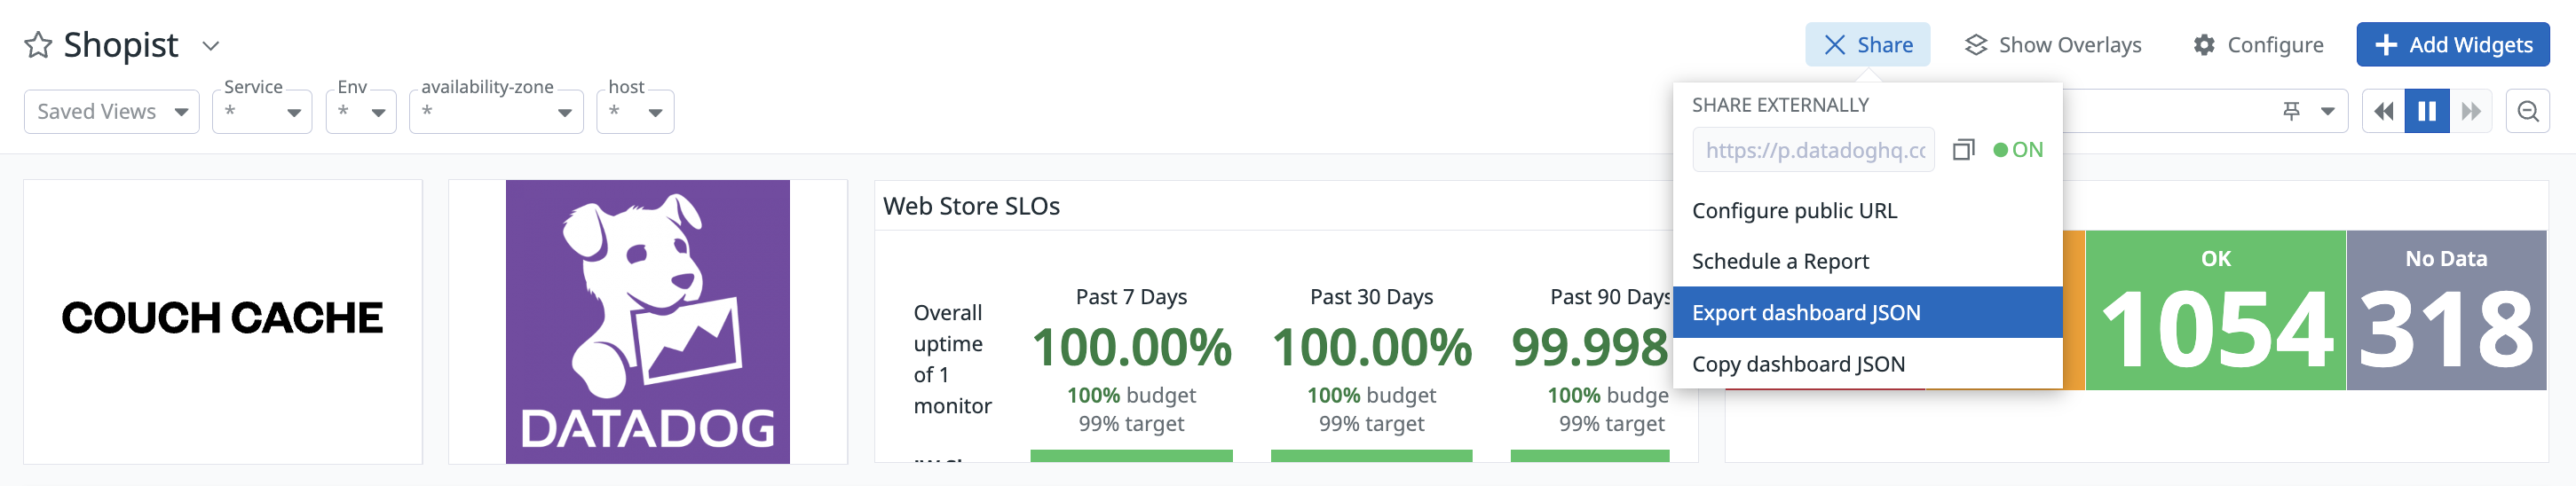Viewport: 2576px width, 486px height.
Task: Expand the Shopist title dropdown chevron
Action: 211,45
